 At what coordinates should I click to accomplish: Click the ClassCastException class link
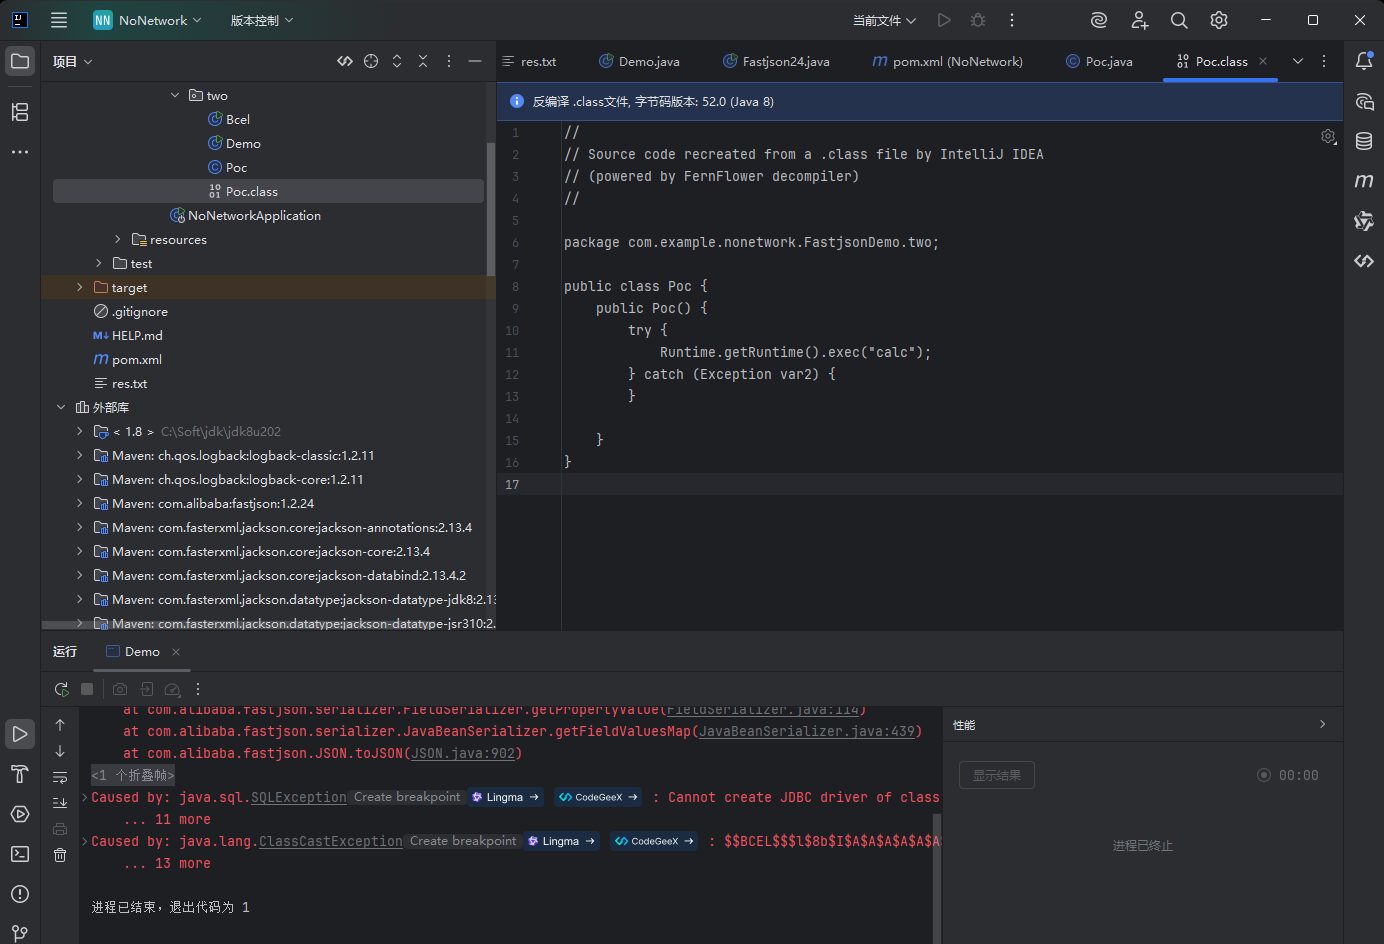(331, 841)
